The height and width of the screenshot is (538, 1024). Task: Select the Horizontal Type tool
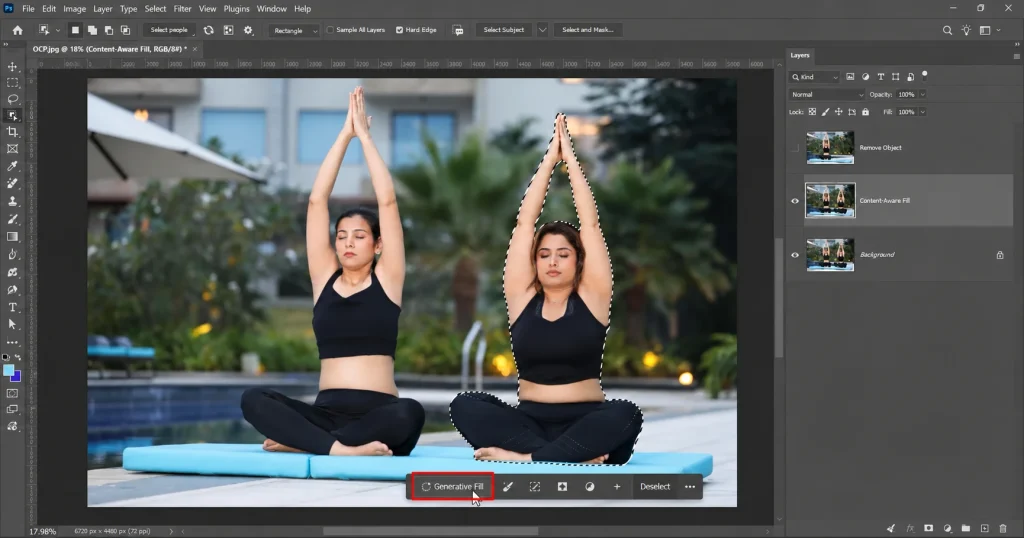pos(12,307)
